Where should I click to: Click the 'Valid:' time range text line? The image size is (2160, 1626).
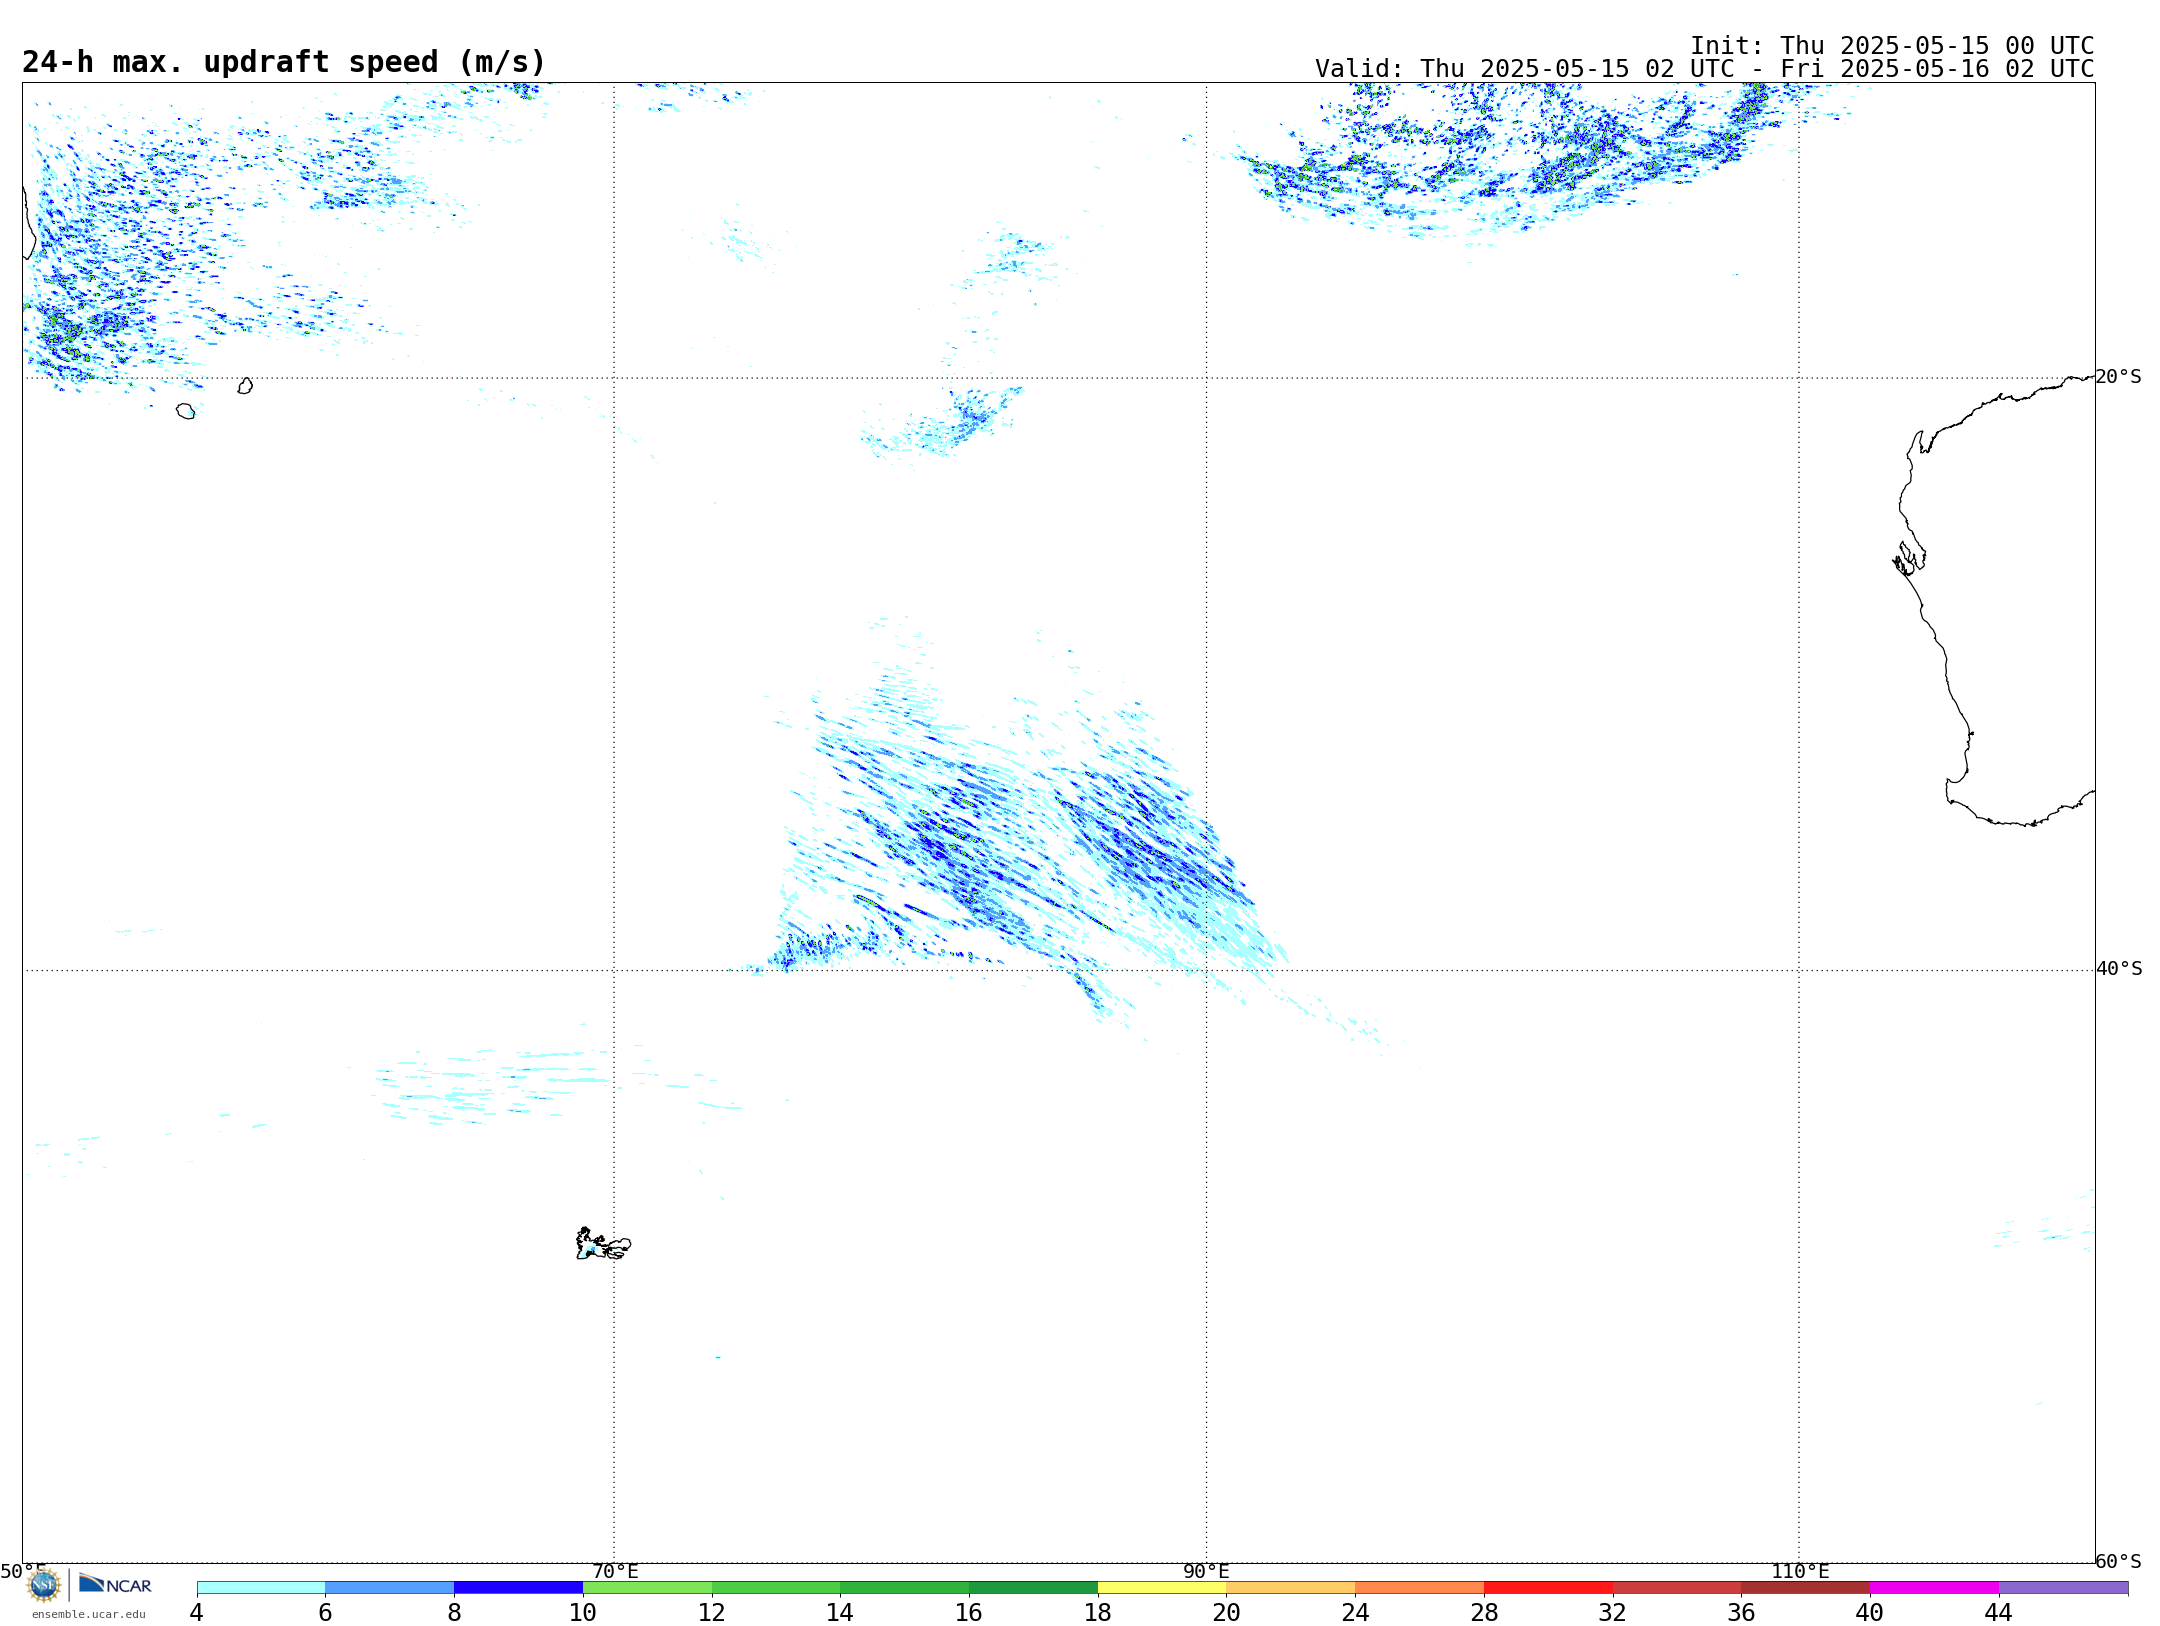[x=1705, y=69]
